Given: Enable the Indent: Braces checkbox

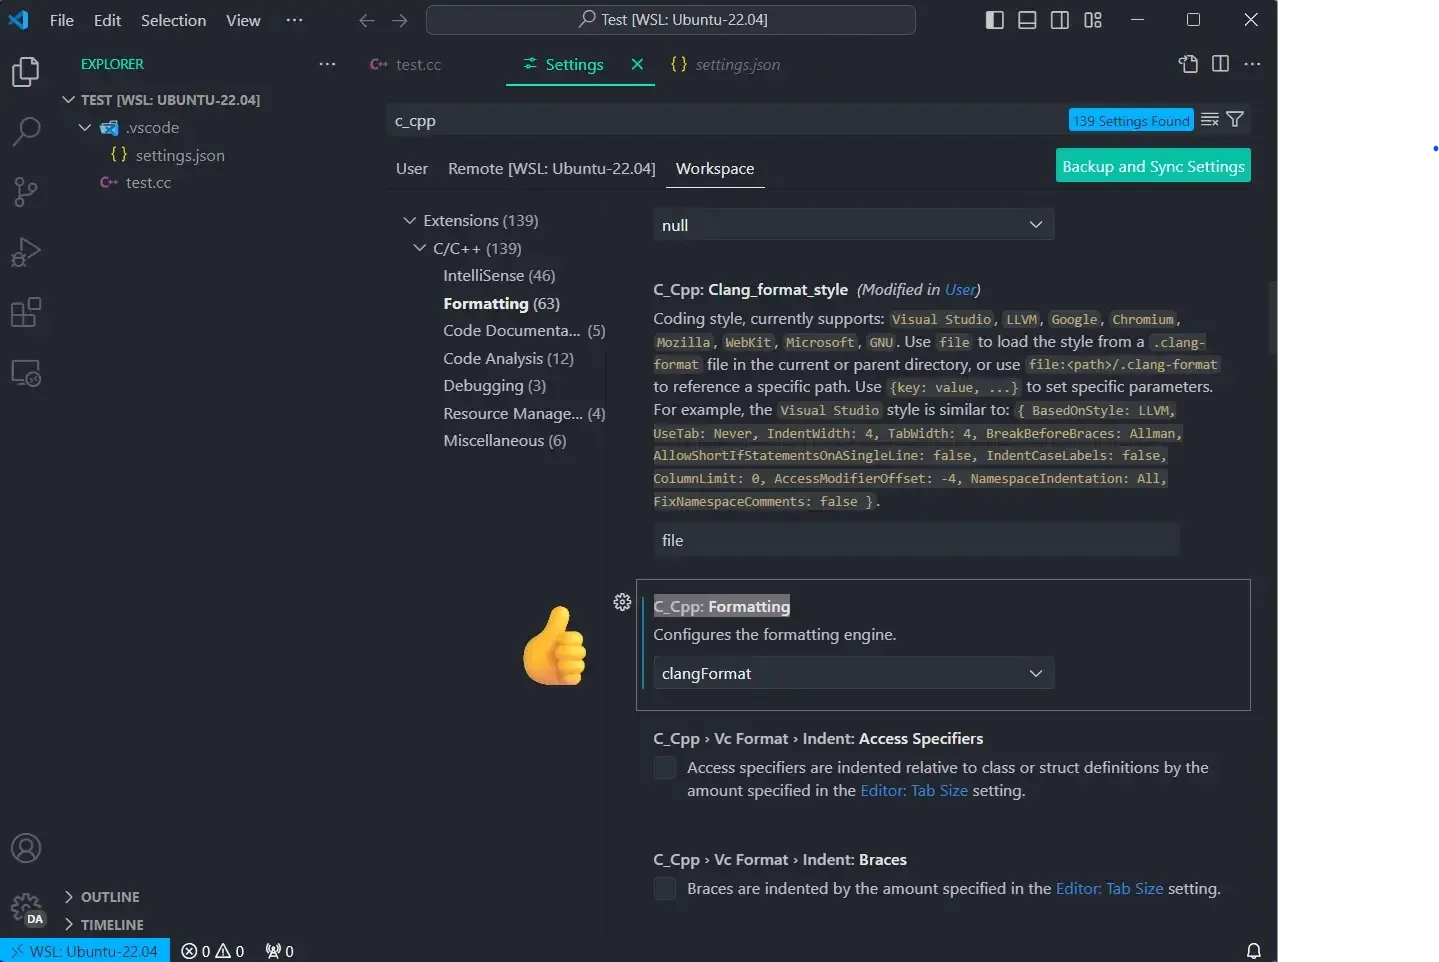Looking at the screenshot, I should pyautogui.click(x=664, y=888).
